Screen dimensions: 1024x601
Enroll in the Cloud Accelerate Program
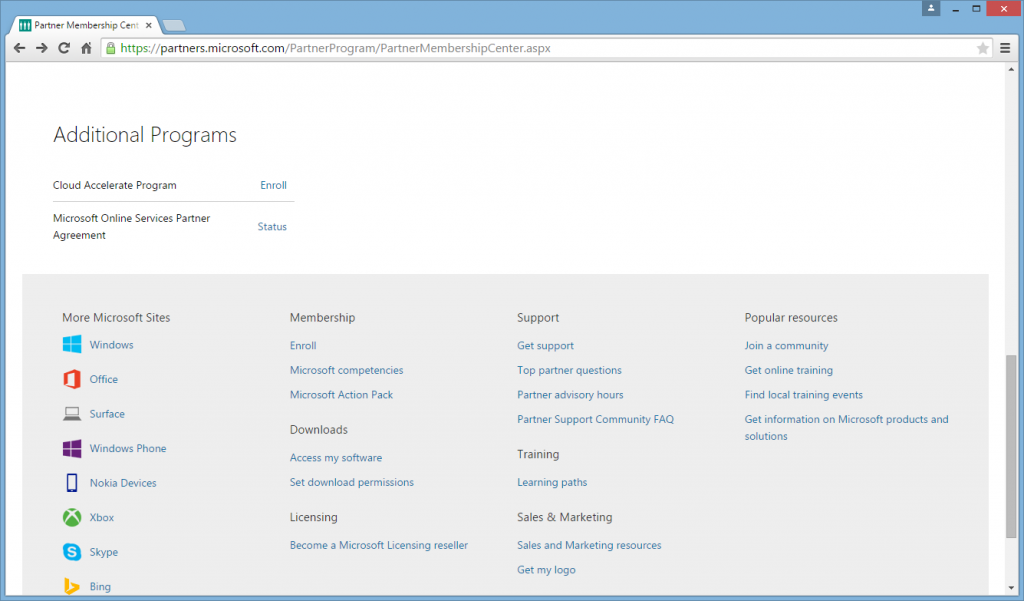click(x=273, y=186)
